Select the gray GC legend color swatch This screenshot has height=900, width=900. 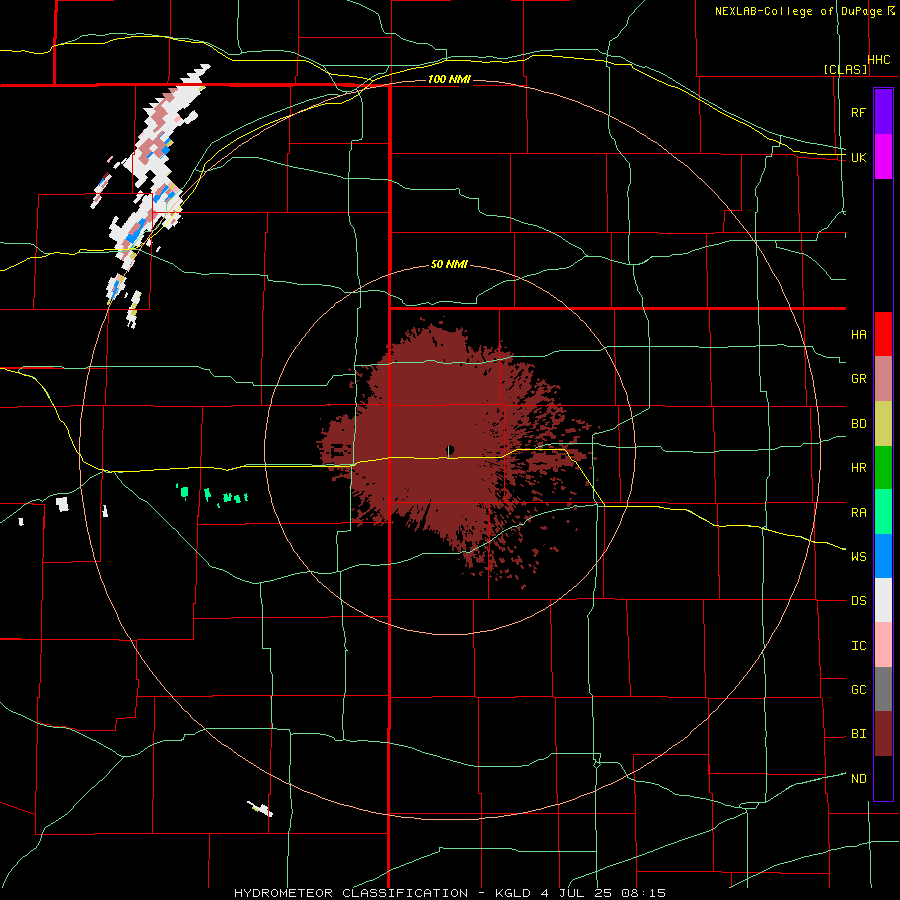(x=883, y=689)
